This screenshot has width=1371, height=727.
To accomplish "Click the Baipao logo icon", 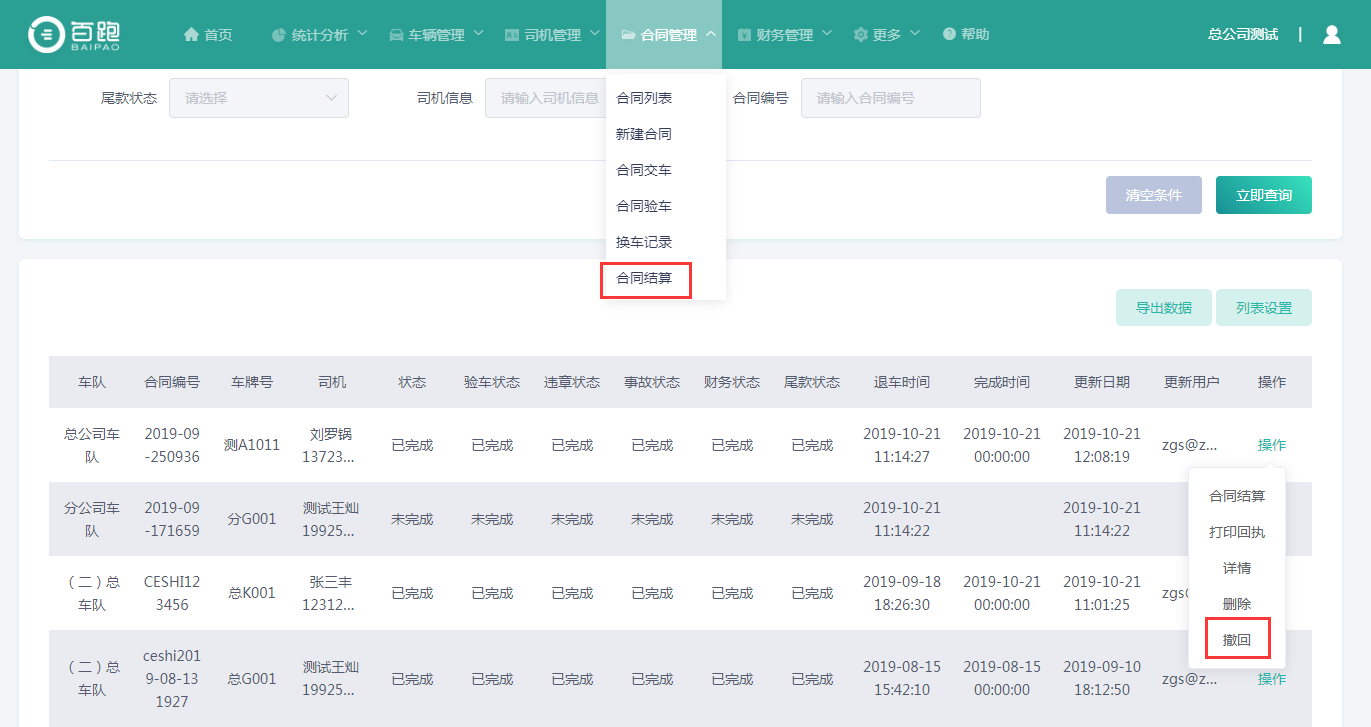I will [46, 34].
